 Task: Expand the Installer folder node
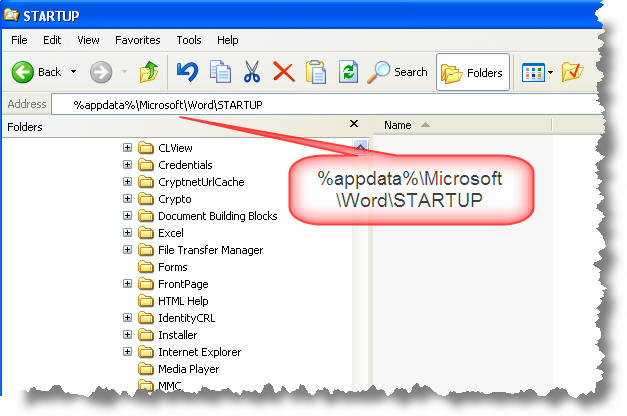127,334
